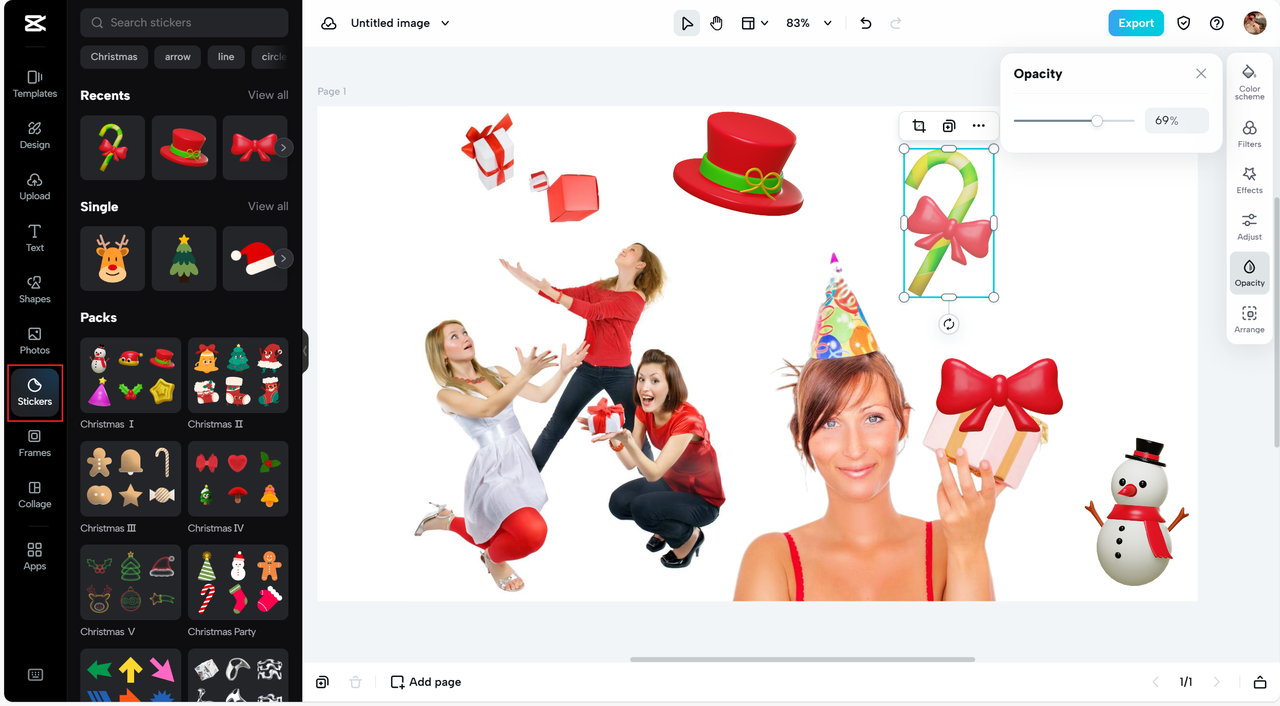Open the Adjust panel
Screen dimensions: 1280x706
pyautogui.click(x=1250, y=227)
